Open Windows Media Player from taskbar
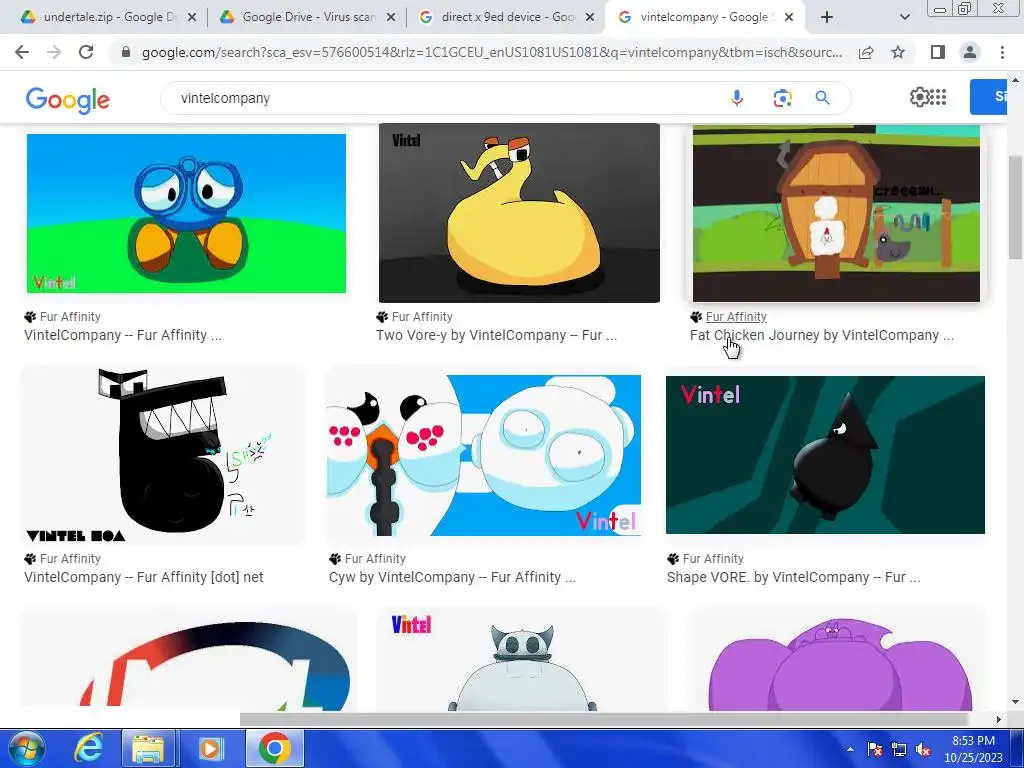Image resolution: width=1024 pixels, height=768 pixels. pos(210,748)
